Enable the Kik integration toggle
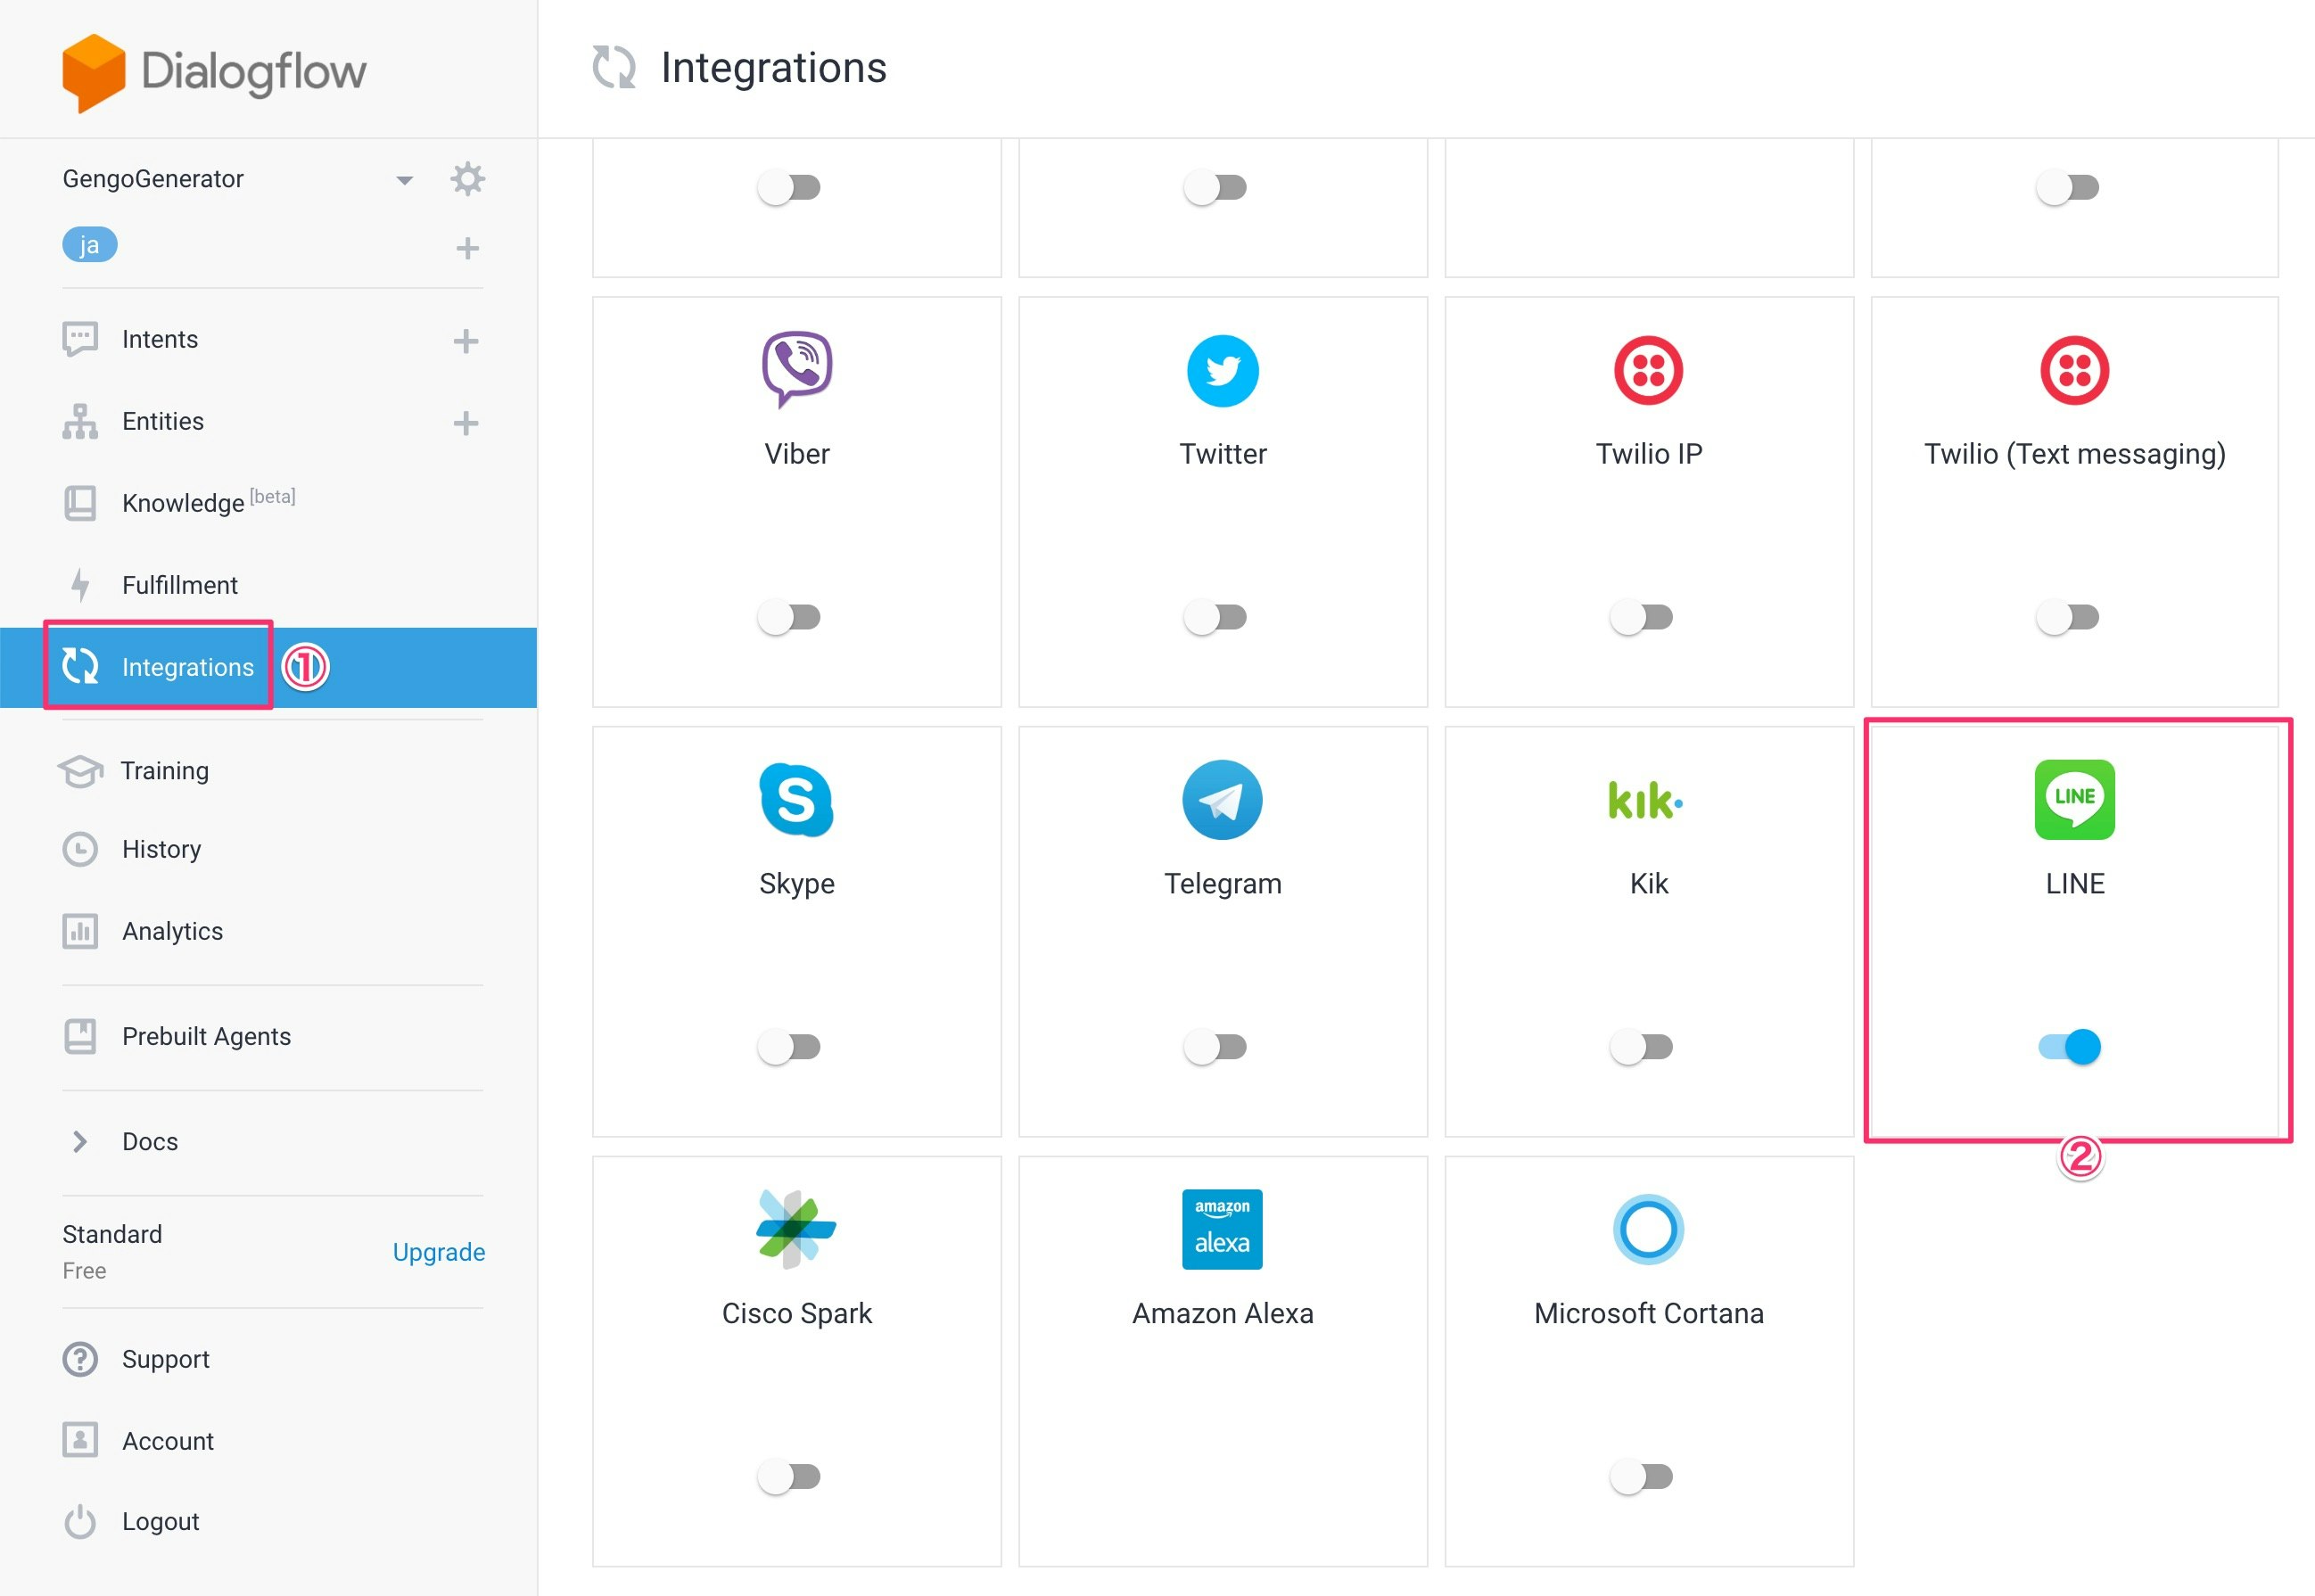2315x1596 pixels. (x=1641, y=1047)
